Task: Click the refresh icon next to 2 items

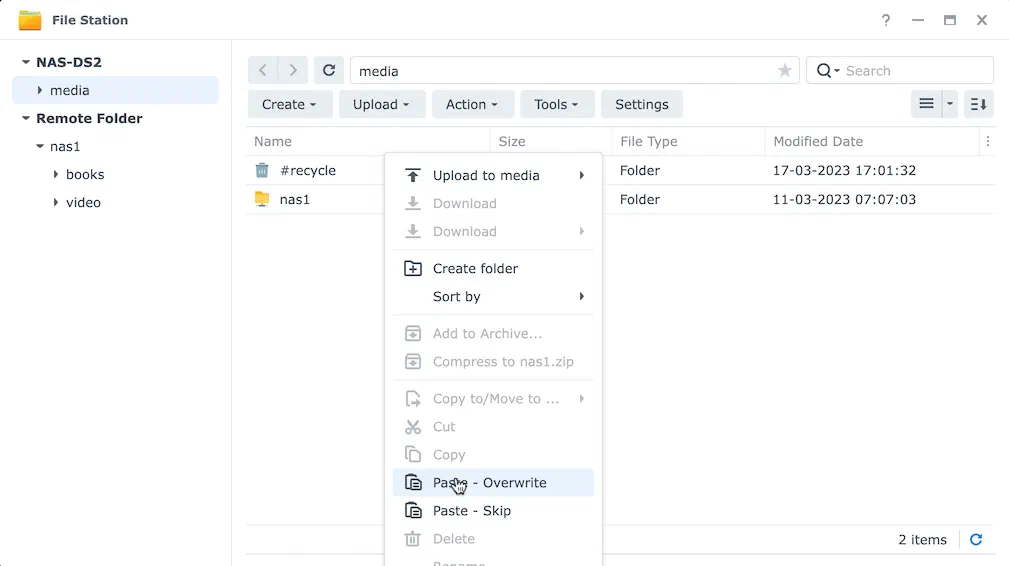Action: 976,540
